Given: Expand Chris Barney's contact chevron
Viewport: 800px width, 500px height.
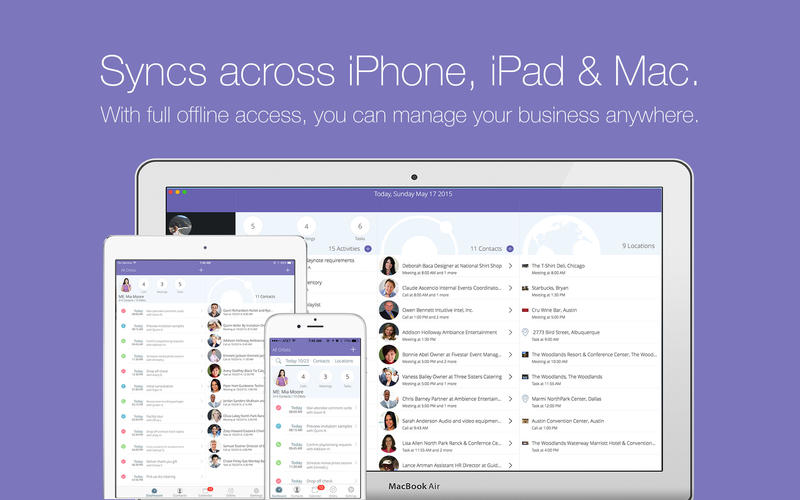Looking at the screenshot, I should coord(510,398).
